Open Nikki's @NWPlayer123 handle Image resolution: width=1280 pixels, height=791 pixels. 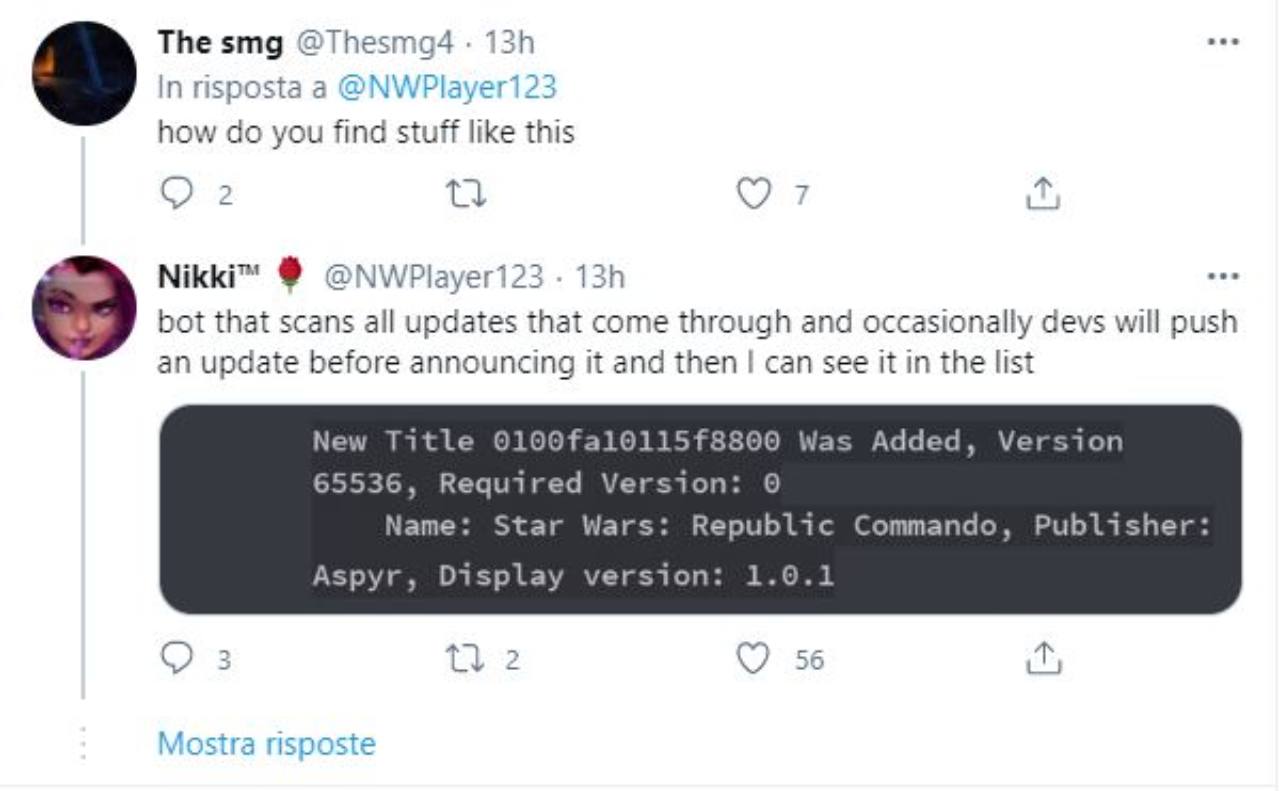(x=432, y=276)
